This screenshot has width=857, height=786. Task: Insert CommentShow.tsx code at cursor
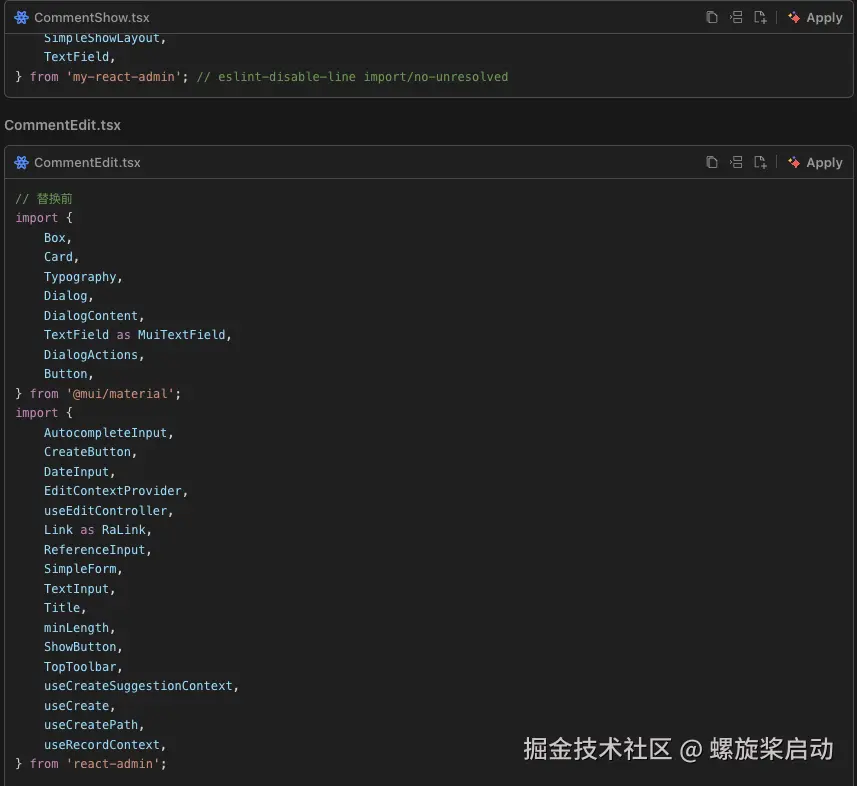[736, 17]
